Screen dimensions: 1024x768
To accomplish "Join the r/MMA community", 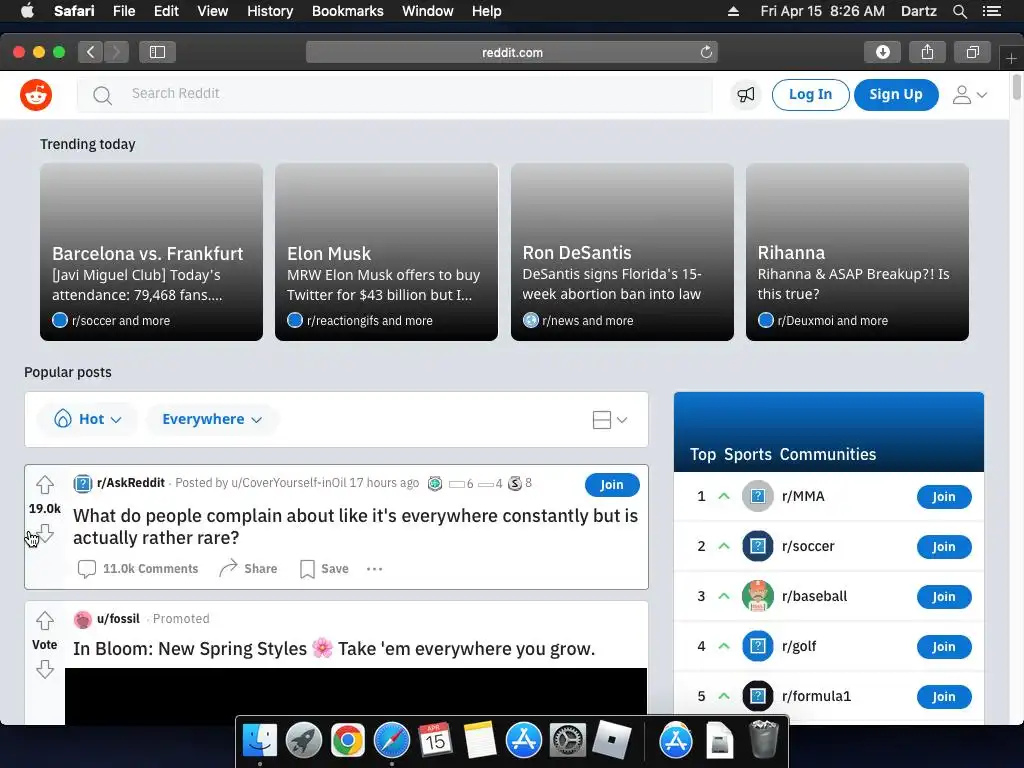I will click(x=944, y=497).
